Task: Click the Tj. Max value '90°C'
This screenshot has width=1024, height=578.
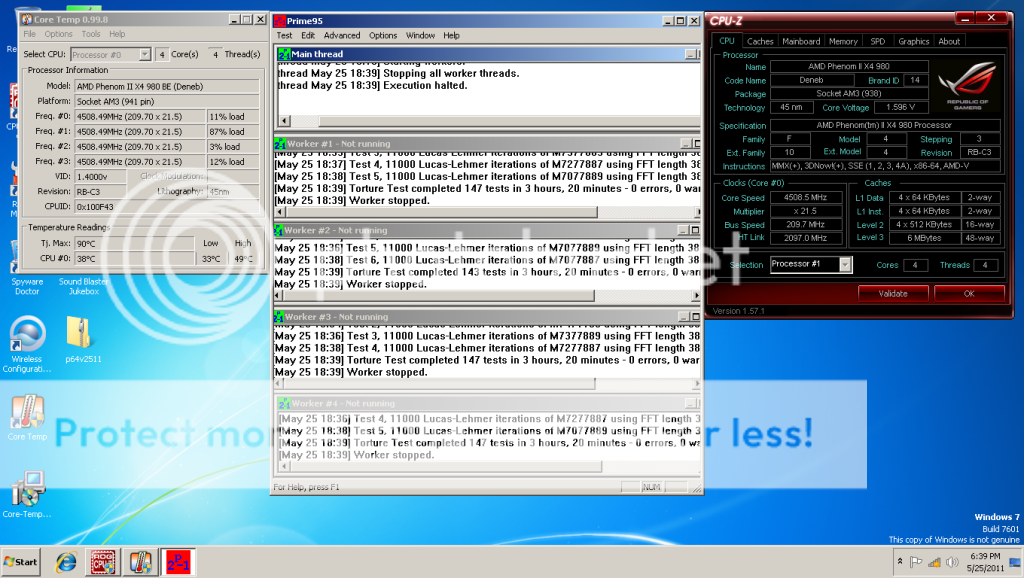Action: (x=135, y=244)
